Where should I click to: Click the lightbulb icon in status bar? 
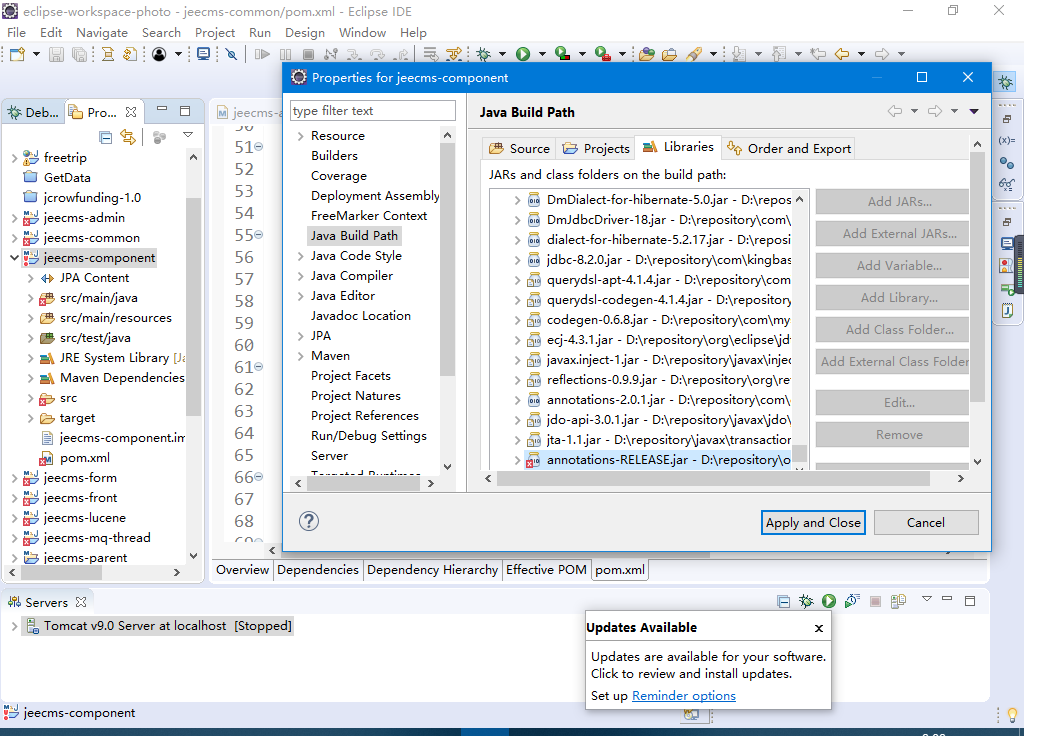(1012, 714)
